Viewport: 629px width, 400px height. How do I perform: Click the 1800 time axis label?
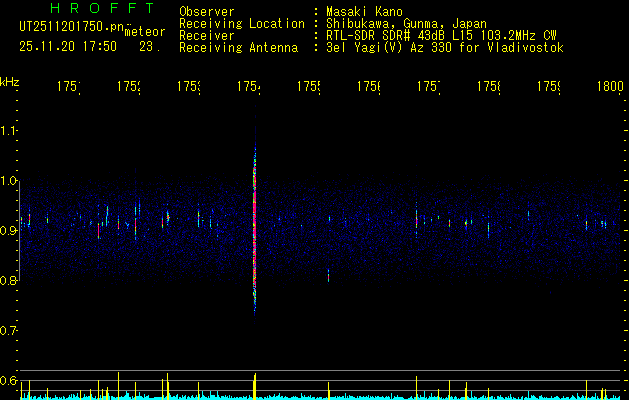click(x=610, y=86)
